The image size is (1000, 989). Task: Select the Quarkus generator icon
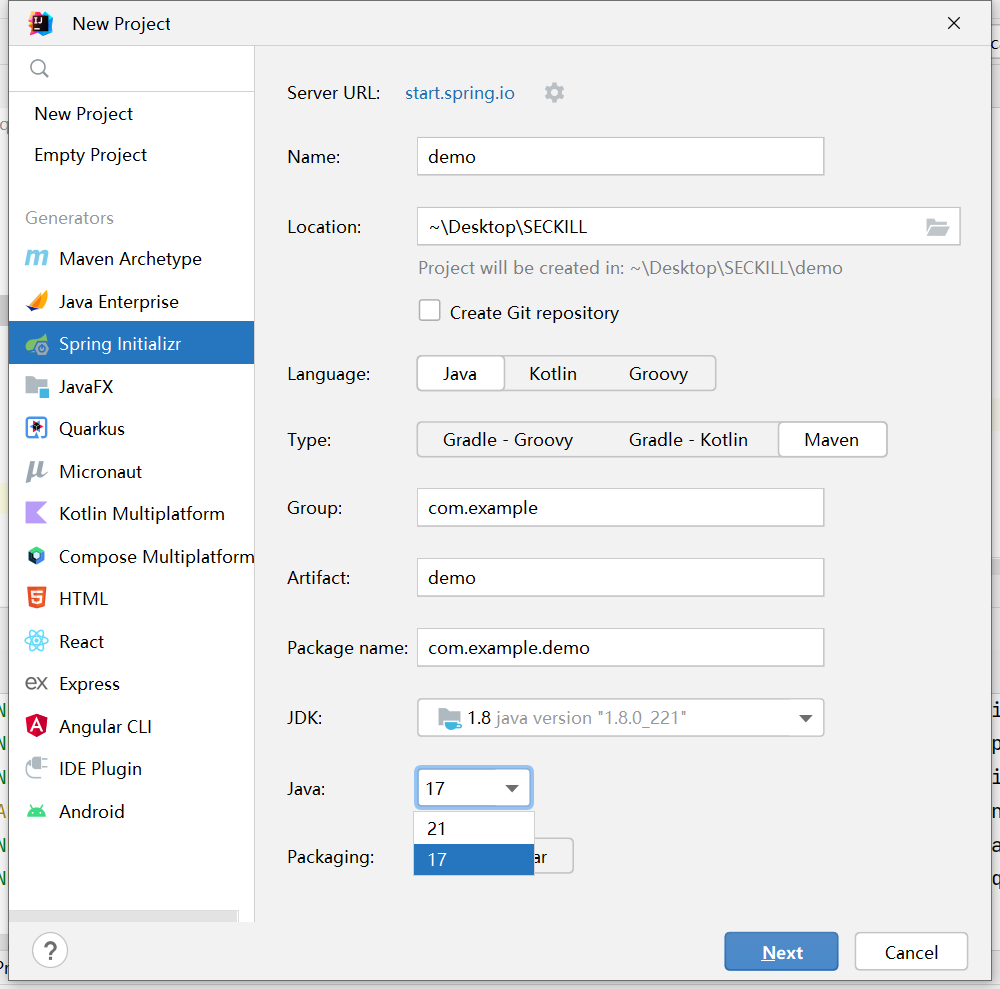(x=37, y=429)
